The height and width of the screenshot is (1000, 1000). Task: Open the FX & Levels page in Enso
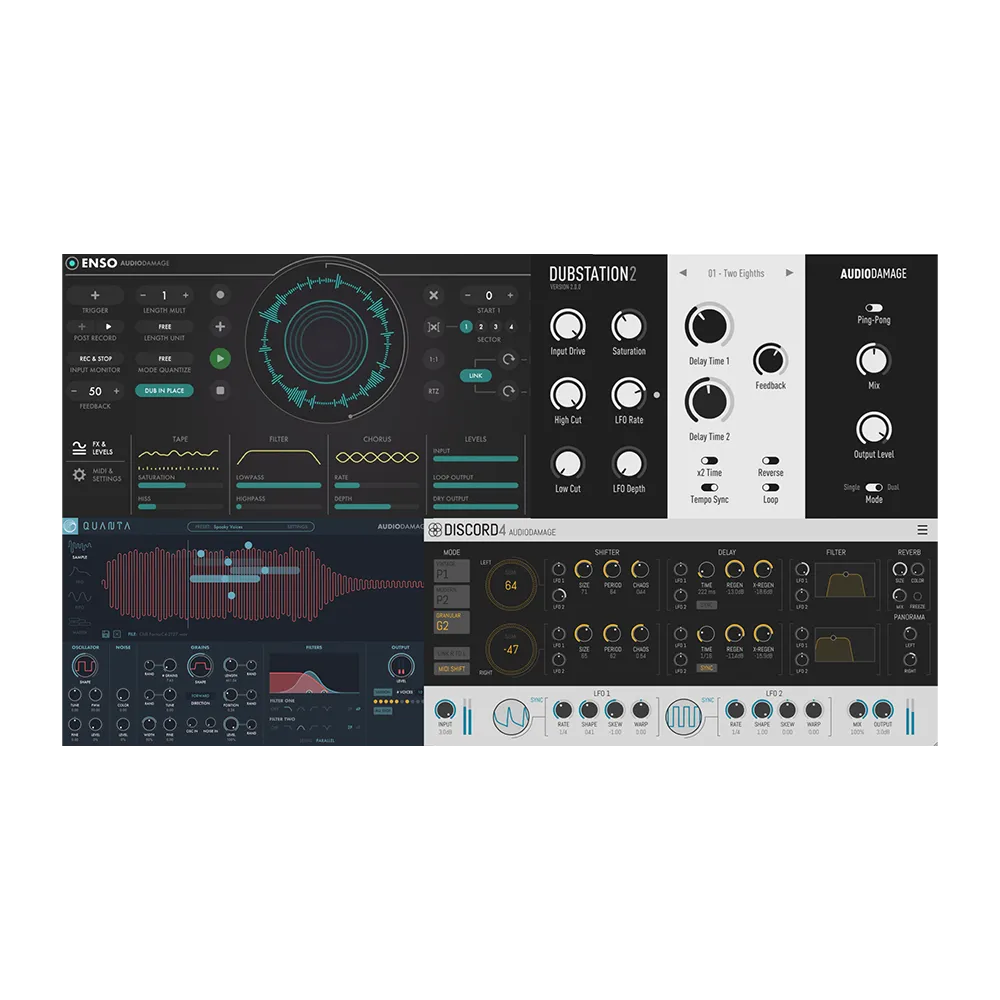(x=92, y=448)
